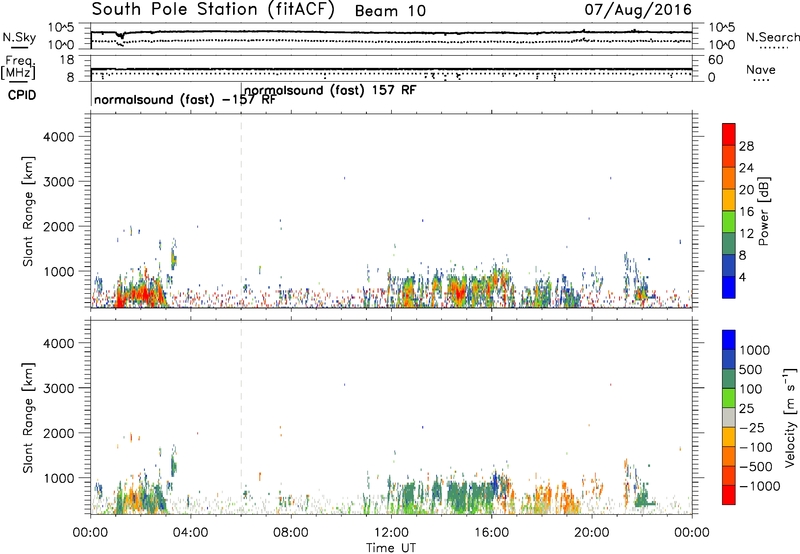
Task: Click the date 07/Aug/2016
Action: point(638,10)
